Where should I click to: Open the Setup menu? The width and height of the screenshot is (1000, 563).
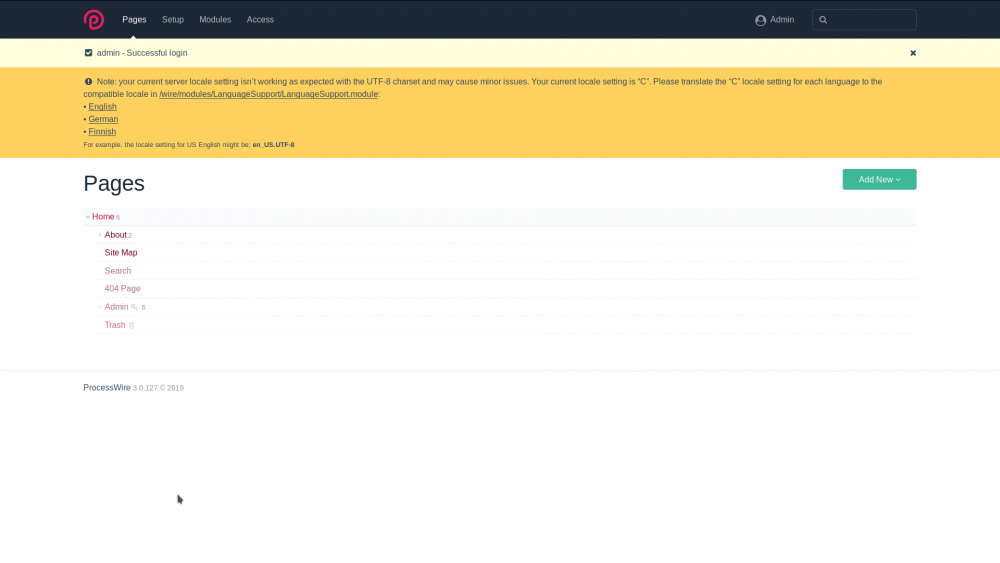(173, 20)
